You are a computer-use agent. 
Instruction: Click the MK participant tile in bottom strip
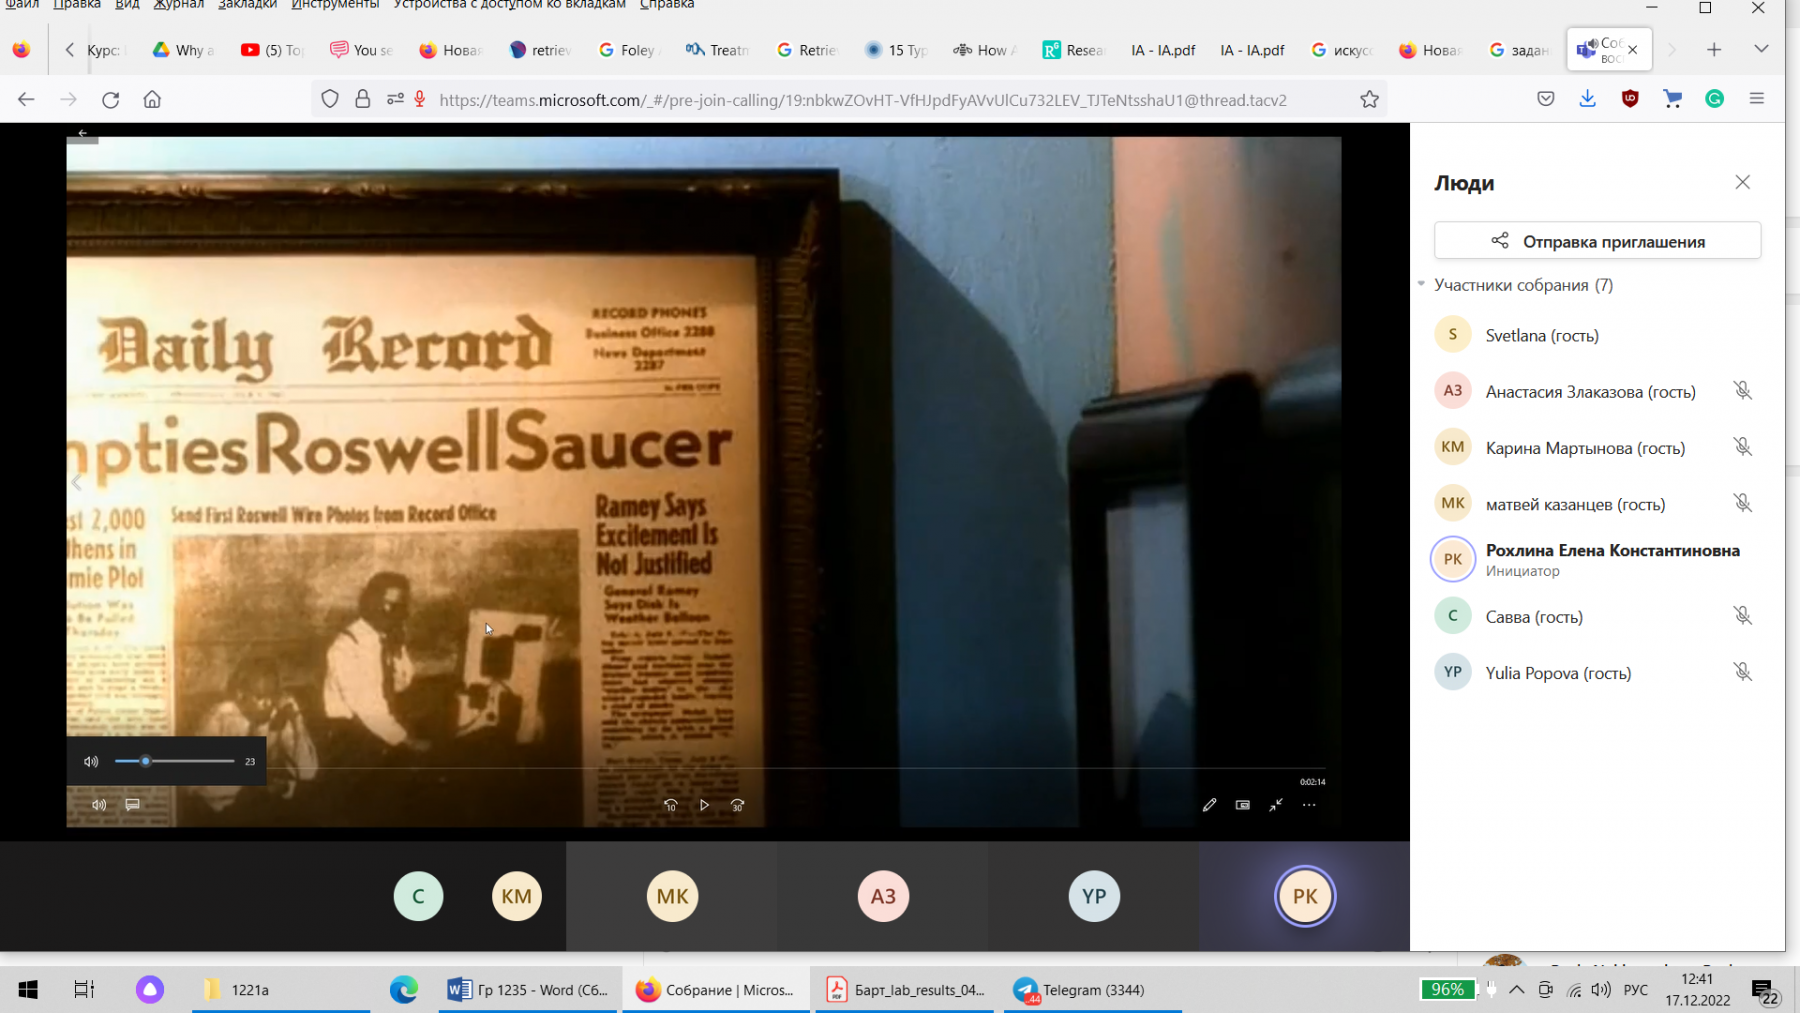[672, 896]
